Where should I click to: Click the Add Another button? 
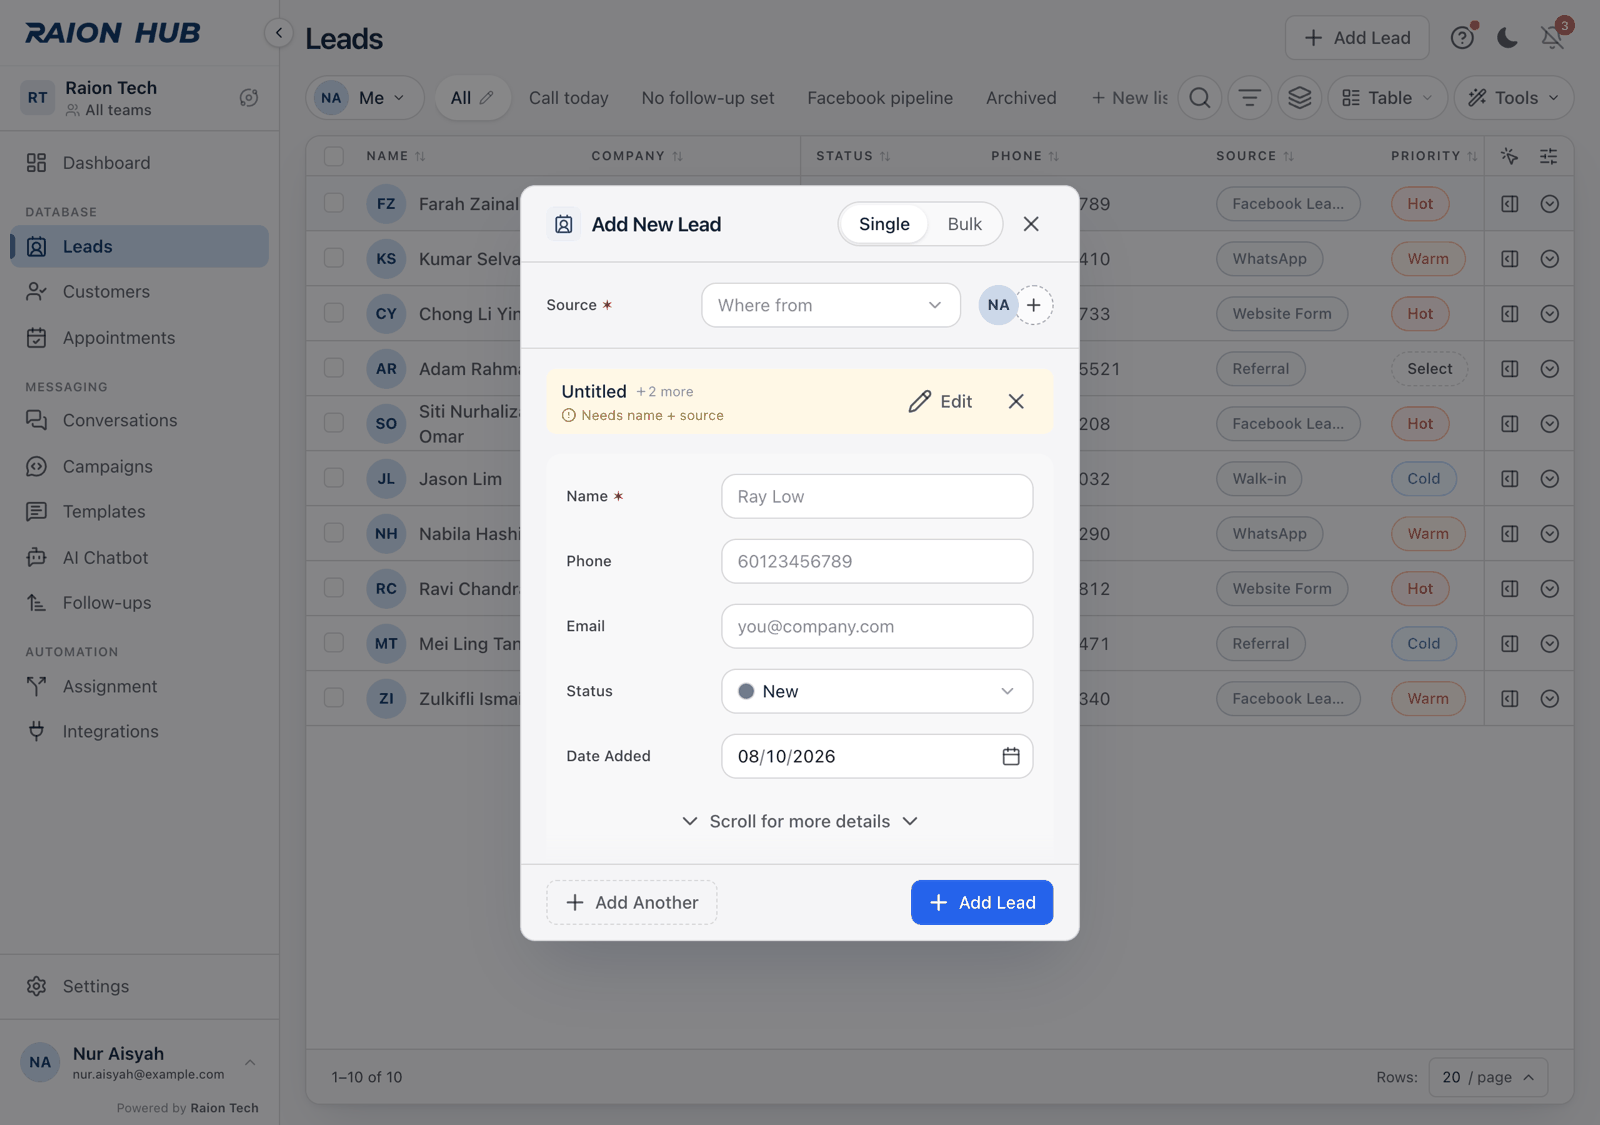click(x=632, y=902)
